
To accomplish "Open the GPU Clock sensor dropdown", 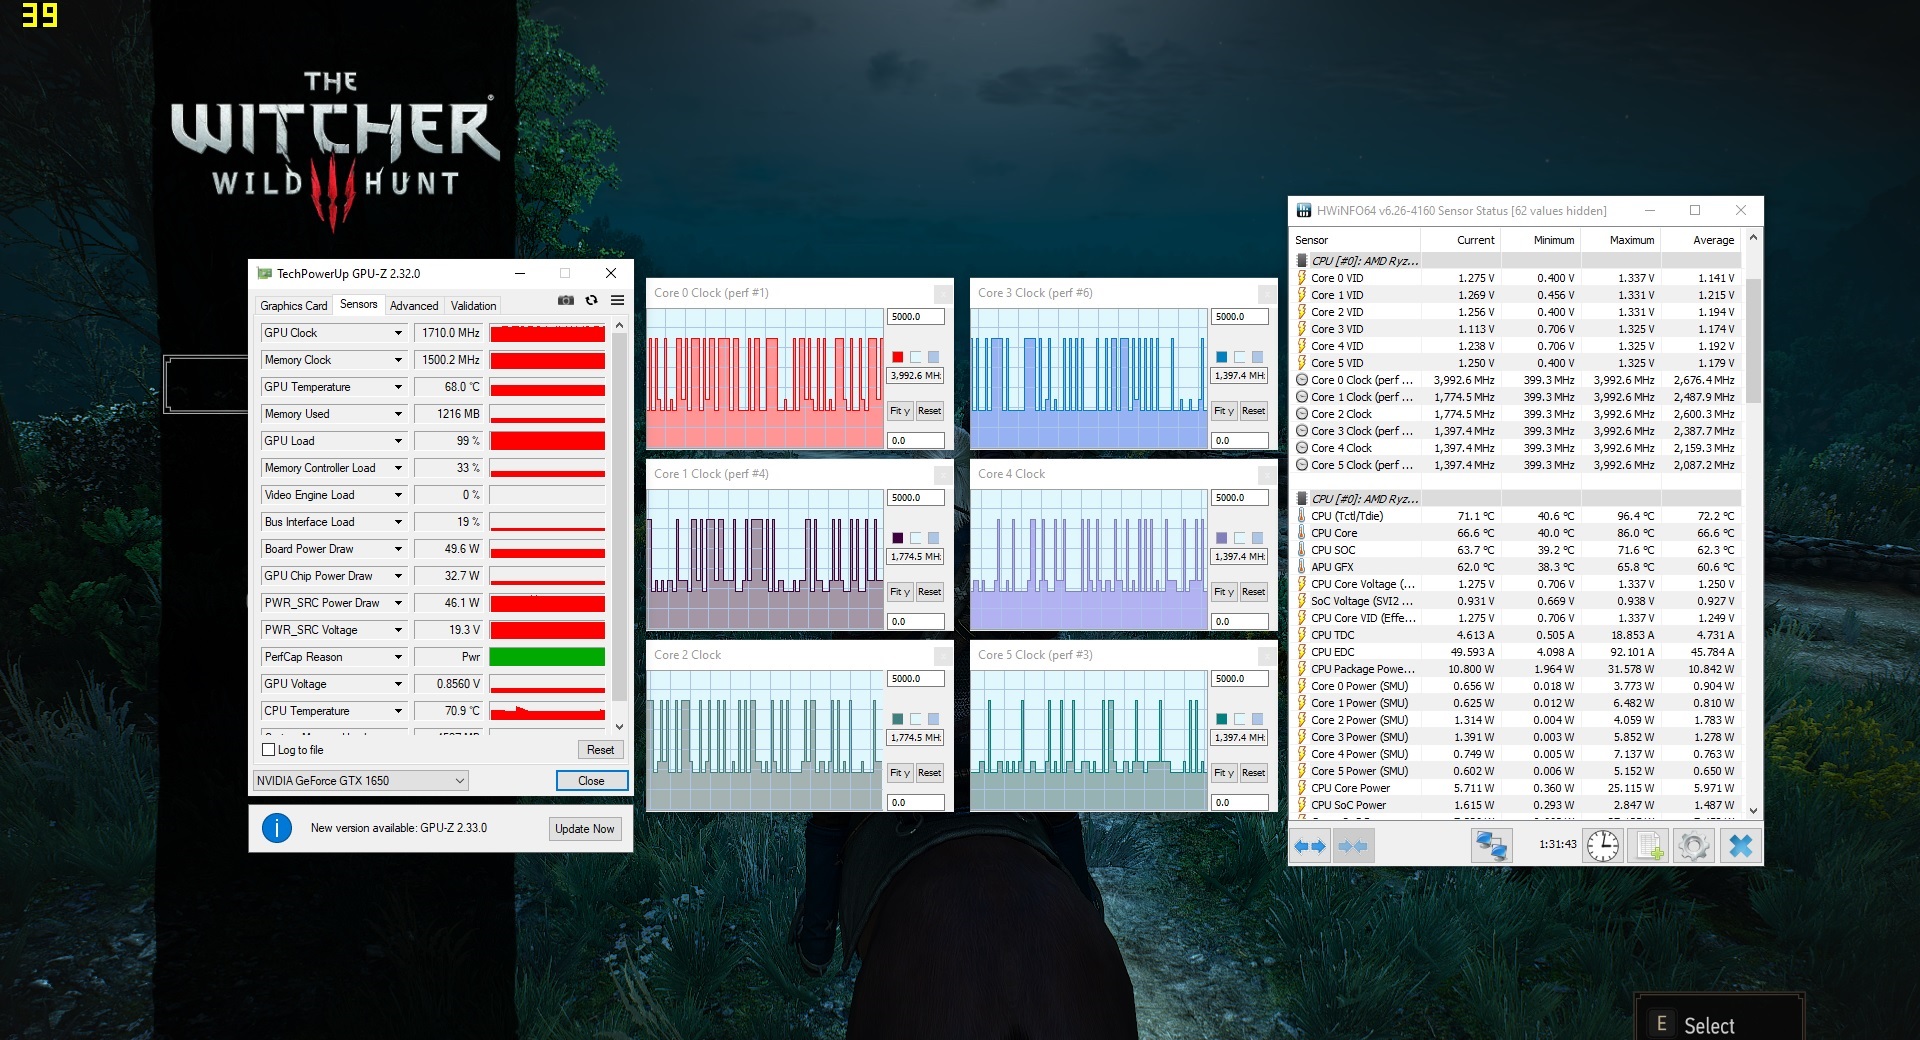I will (x=398, y=333).
